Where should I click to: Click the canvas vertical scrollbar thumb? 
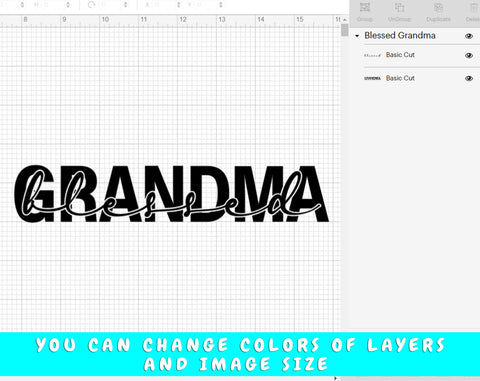[x=345, y=30]
